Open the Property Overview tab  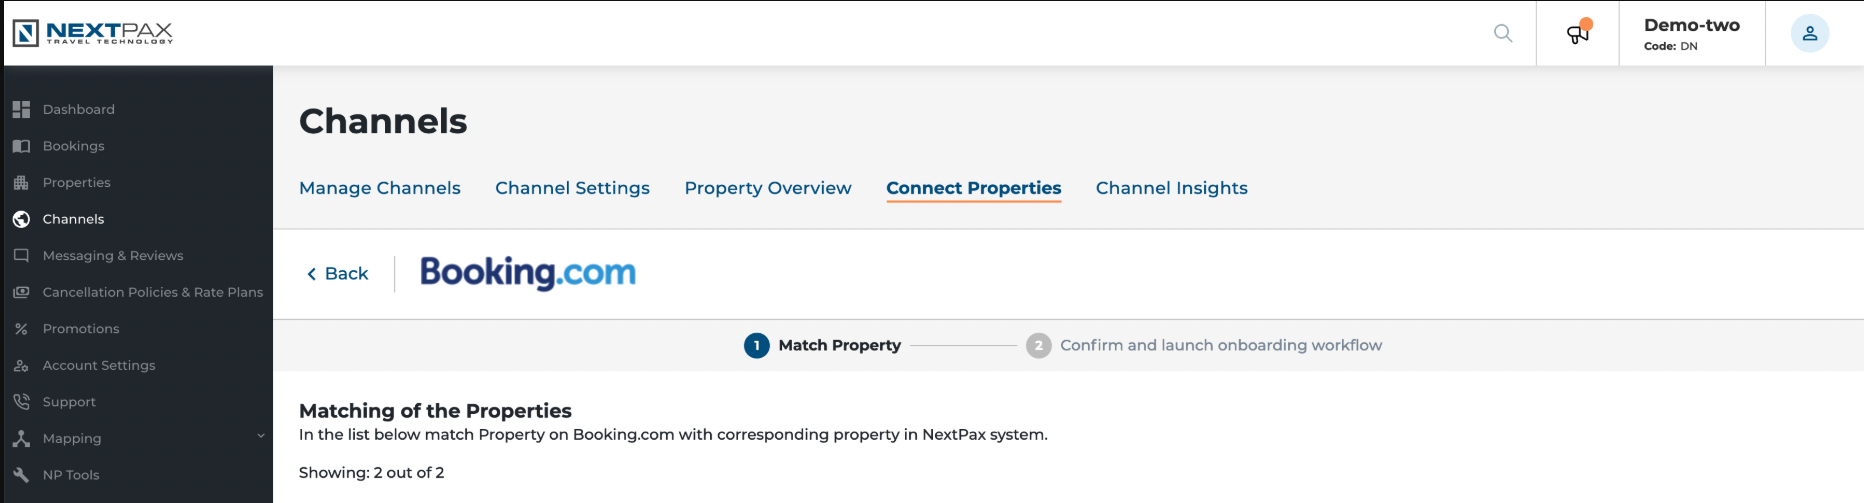768,188
